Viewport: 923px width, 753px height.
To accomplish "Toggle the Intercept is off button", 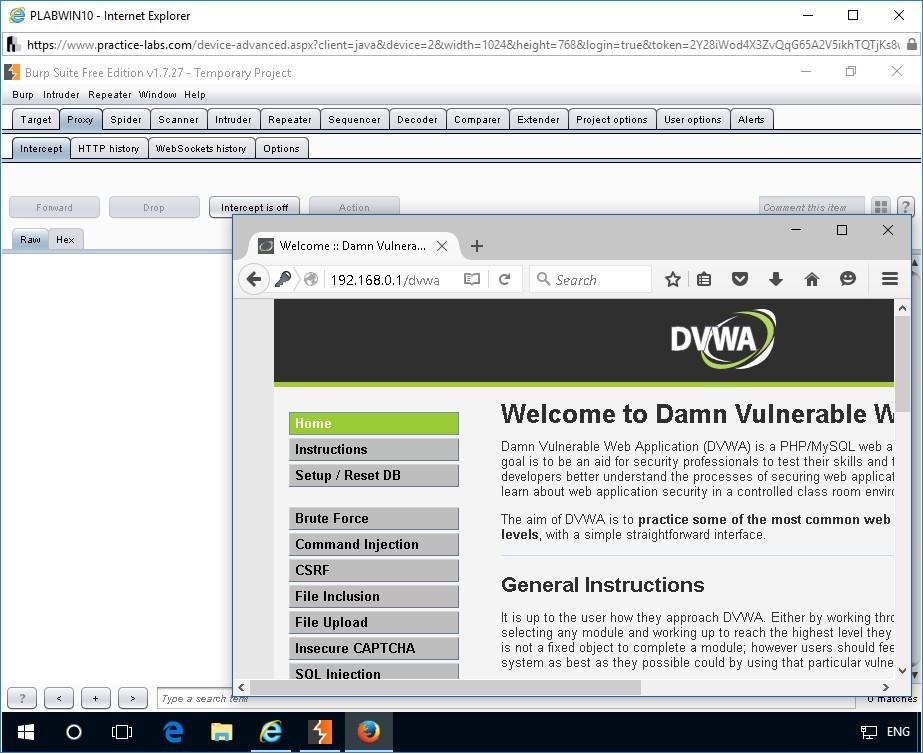I will coord(254,208).
